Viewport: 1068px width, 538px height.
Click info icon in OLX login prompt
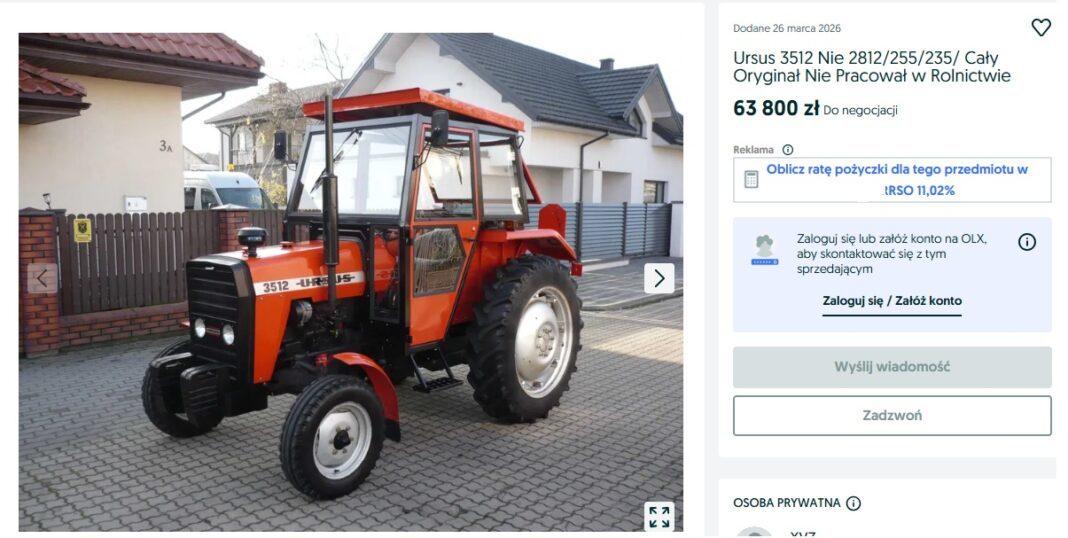point(1026,242)
